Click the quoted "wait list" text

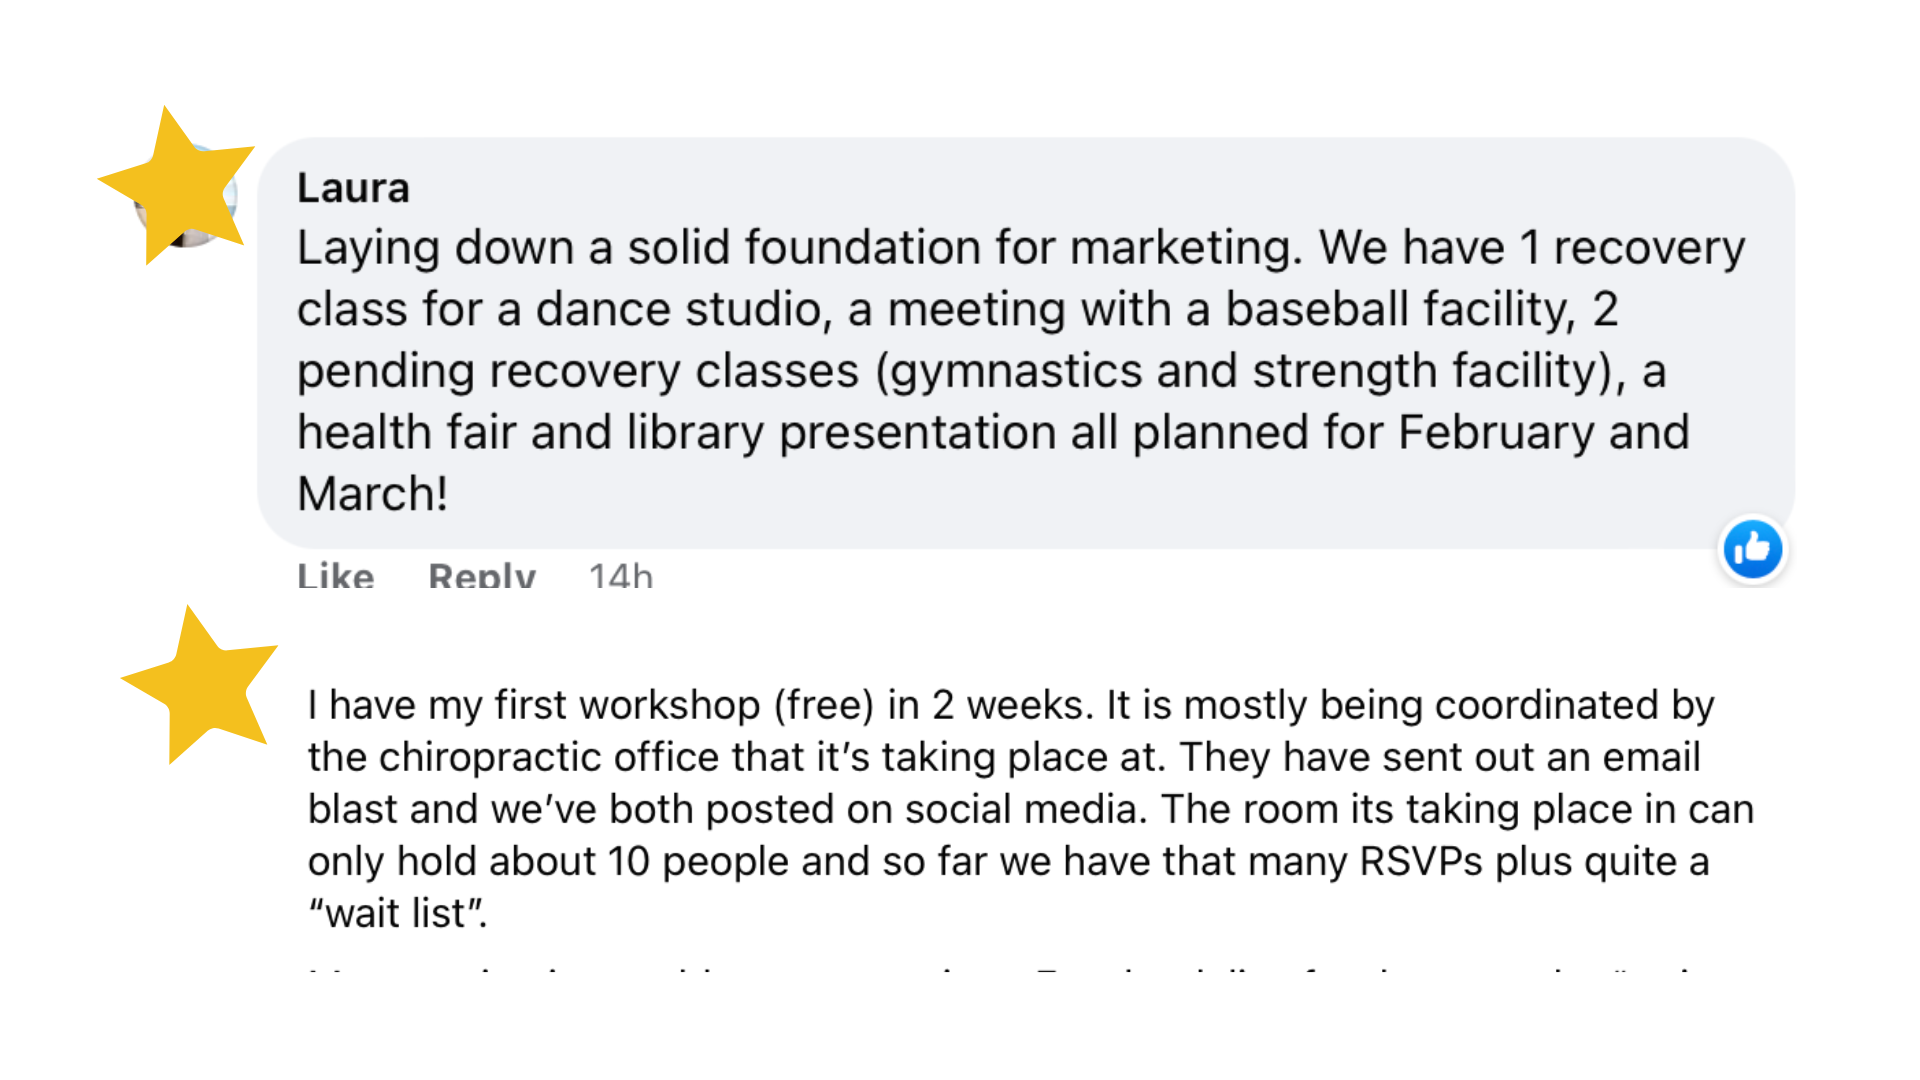coord(396,913)
